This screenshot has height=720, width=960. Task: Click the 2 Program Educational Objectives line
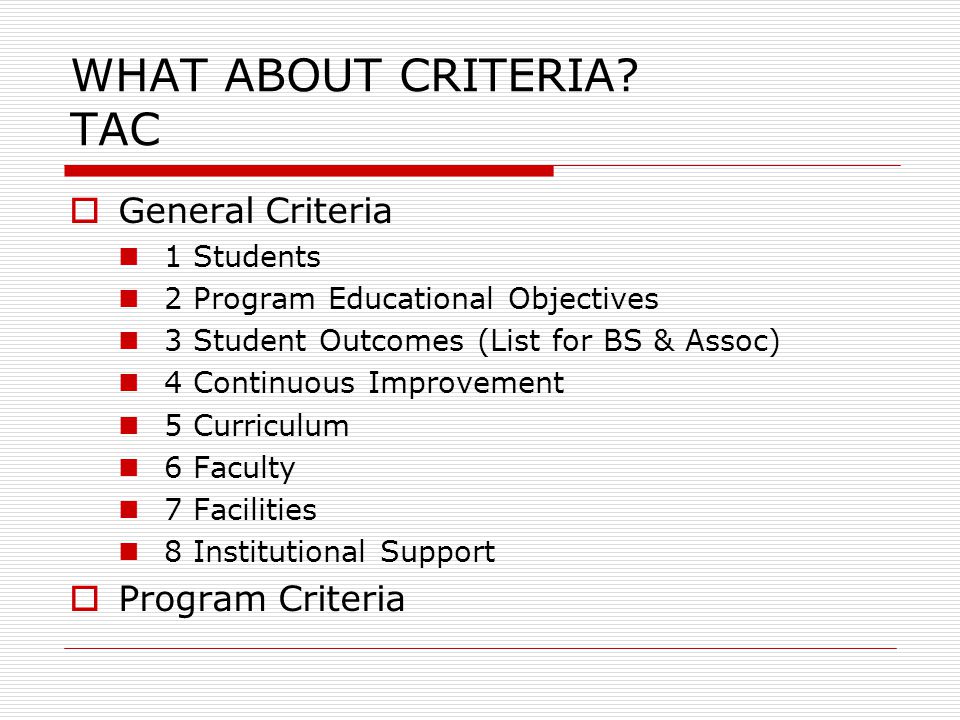(x=411, y=299)
